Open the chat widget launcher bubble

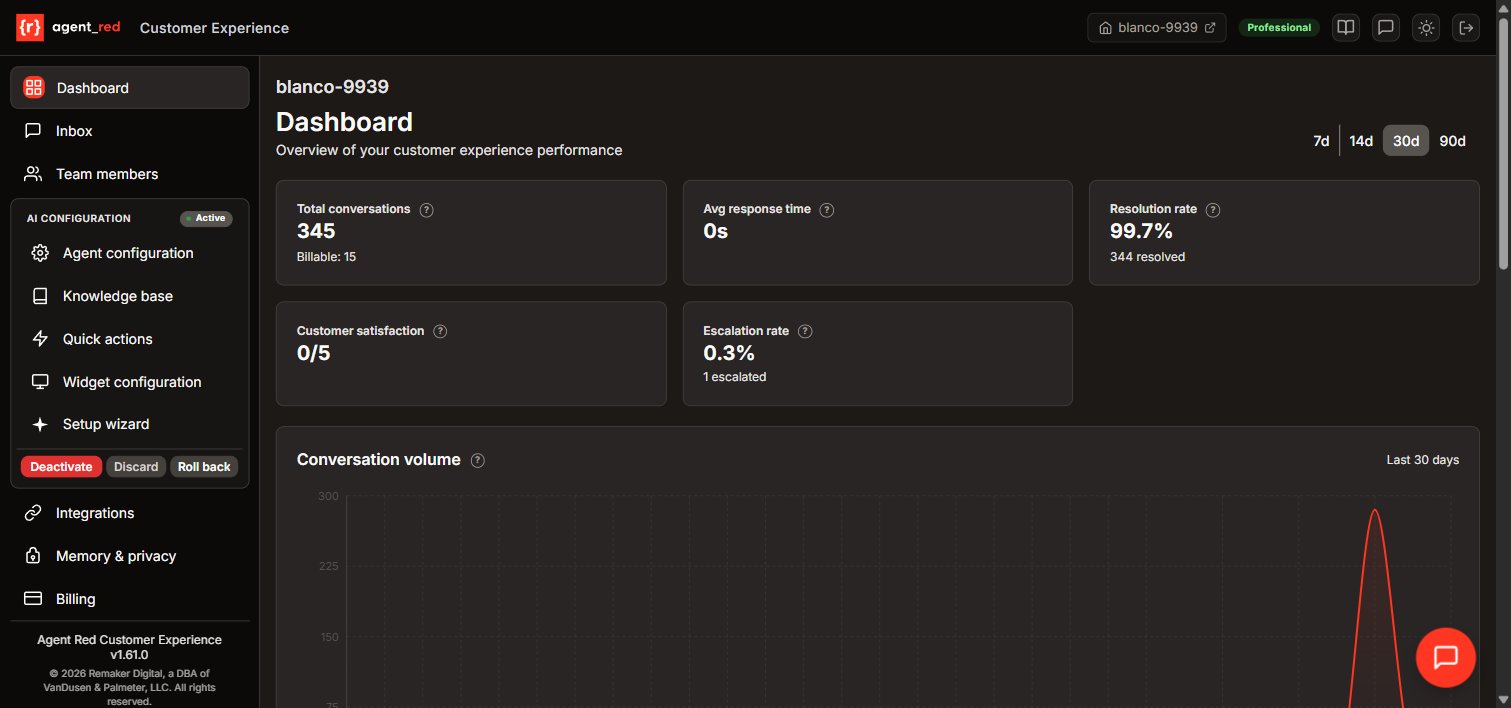pyautogui.click(x=1446, y=657)
